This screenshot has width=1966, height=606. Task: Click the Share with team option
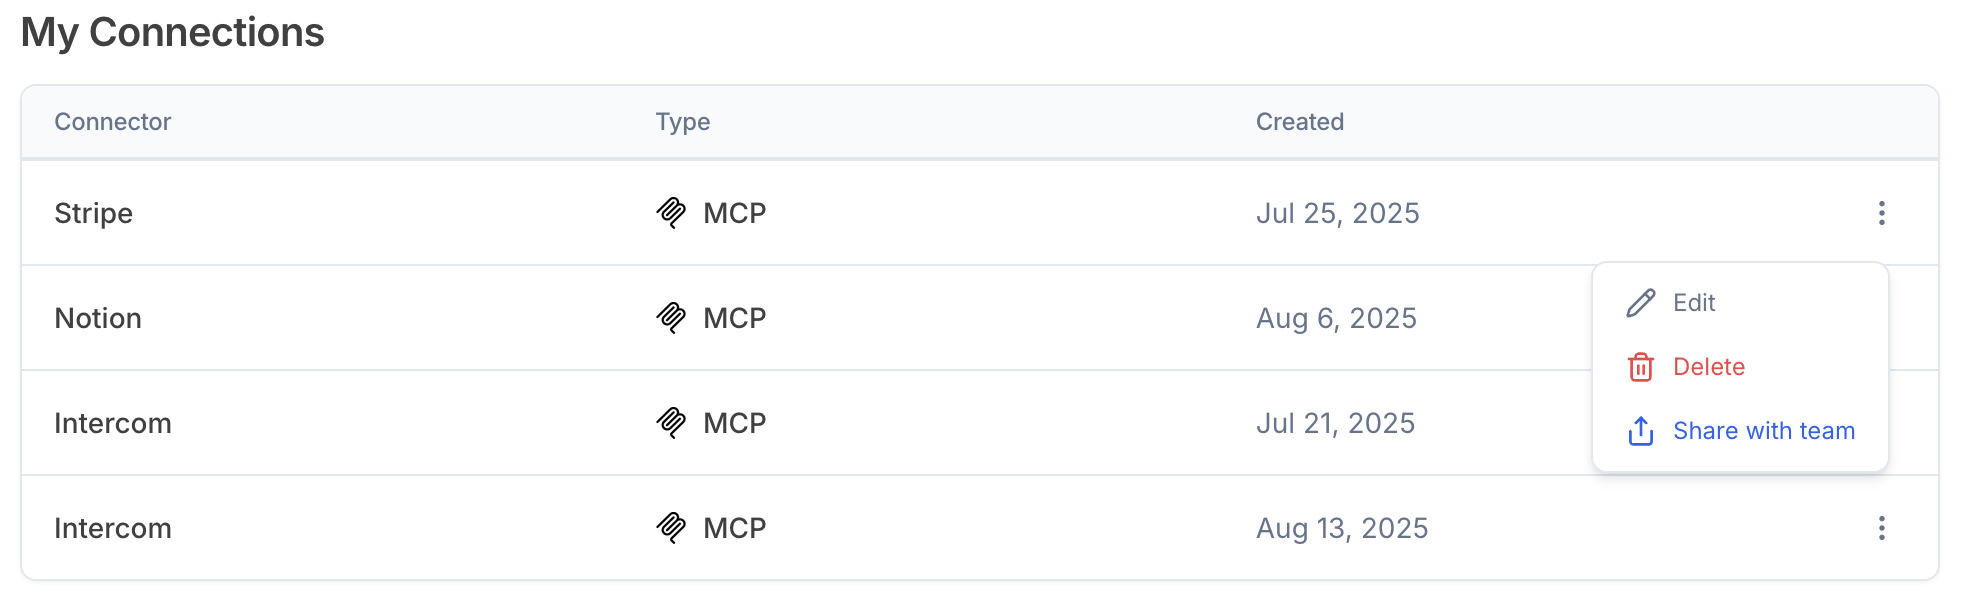[1765, 430]
